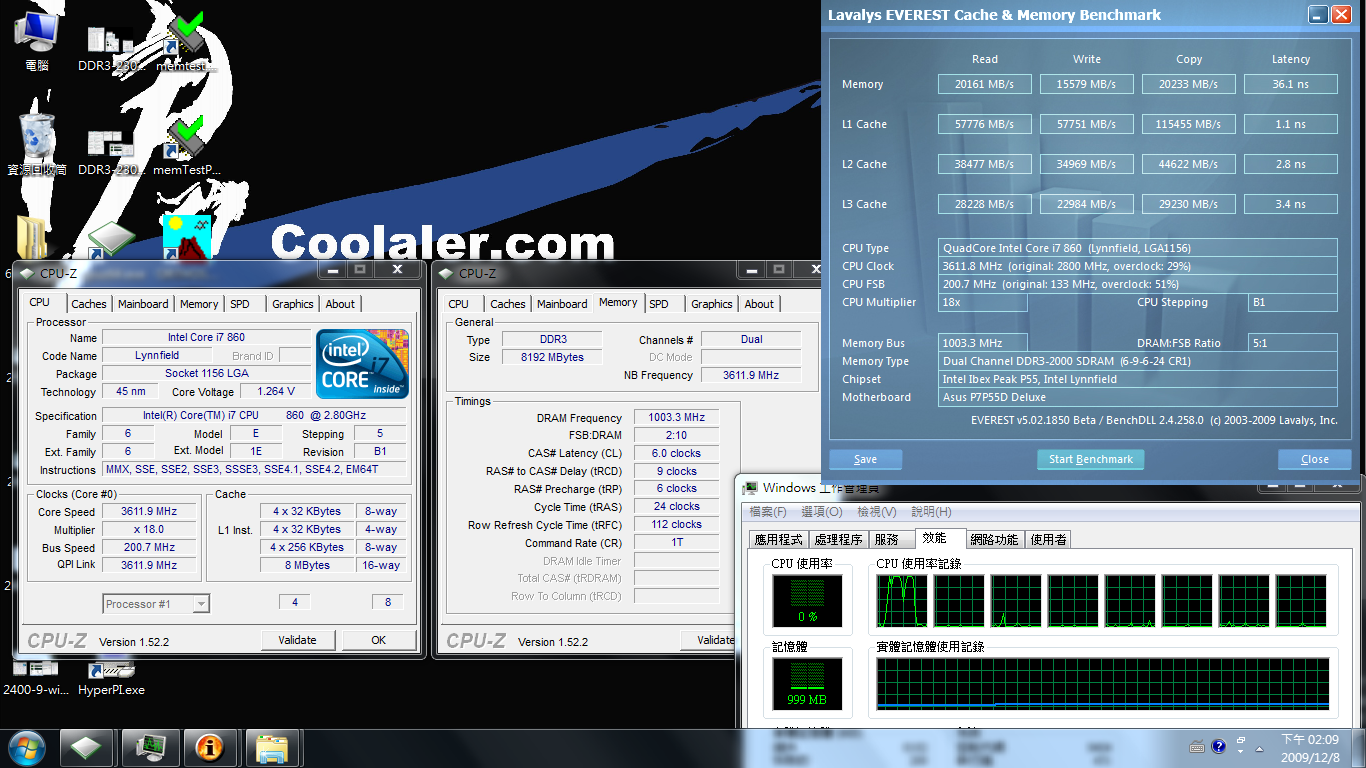Image resolution: width=1366 pixels, height=768 pixels.
Task: Click the keyboard input method tray icon
Action: pos(1198,747)
